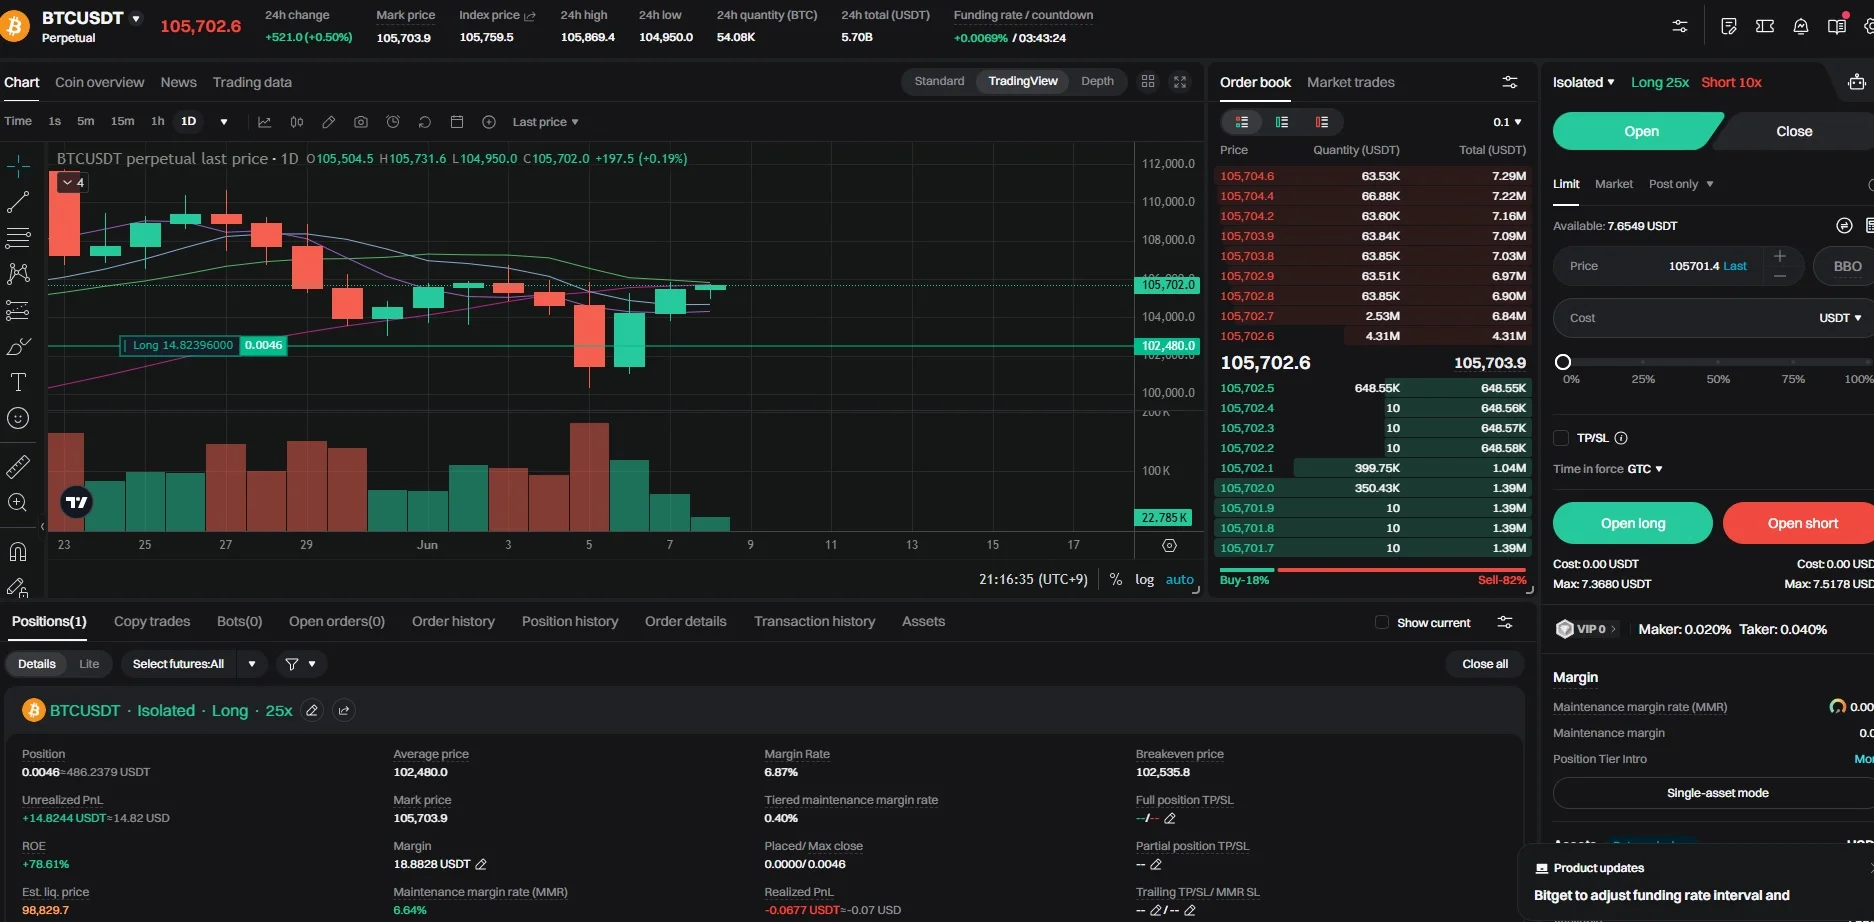1874x922 pixels.
Task: Share the BTCUSDT position
Action: tap(344, 710)
